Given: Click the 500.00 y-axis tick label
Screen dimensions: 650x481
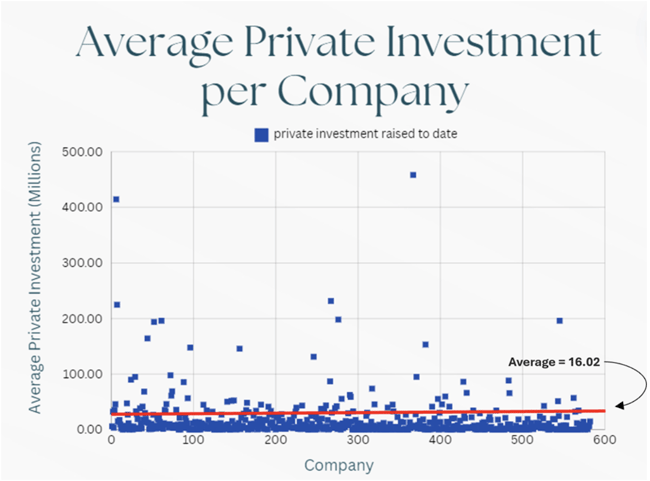Looking at the screenshot, I should tap(83, 153).
